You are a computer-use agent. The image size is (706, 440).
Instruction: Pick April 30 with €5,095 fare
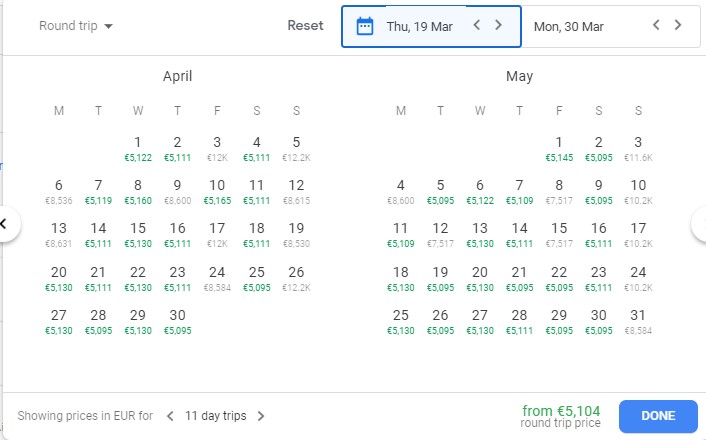pyautogui.click(x=177, y=321)
